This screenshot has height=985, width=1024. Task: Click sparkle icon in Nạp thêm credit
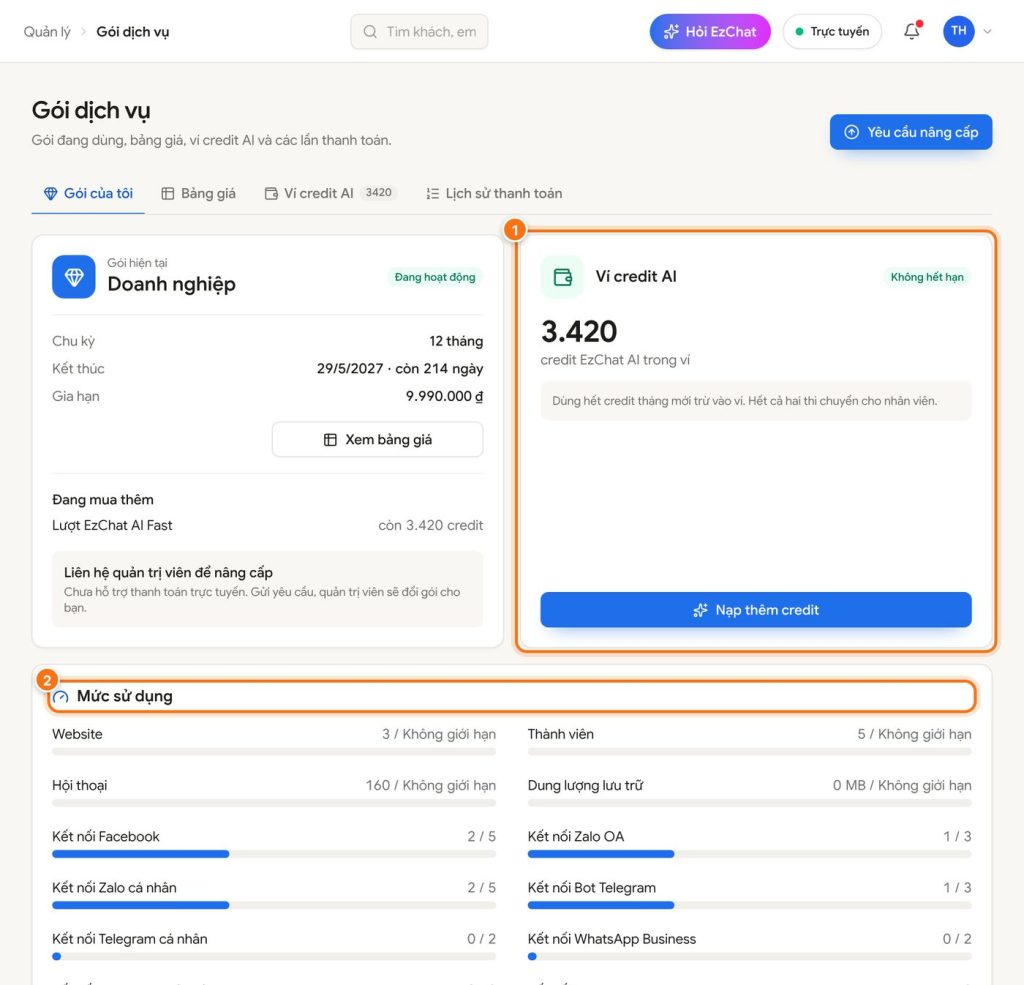pos(700,610)
